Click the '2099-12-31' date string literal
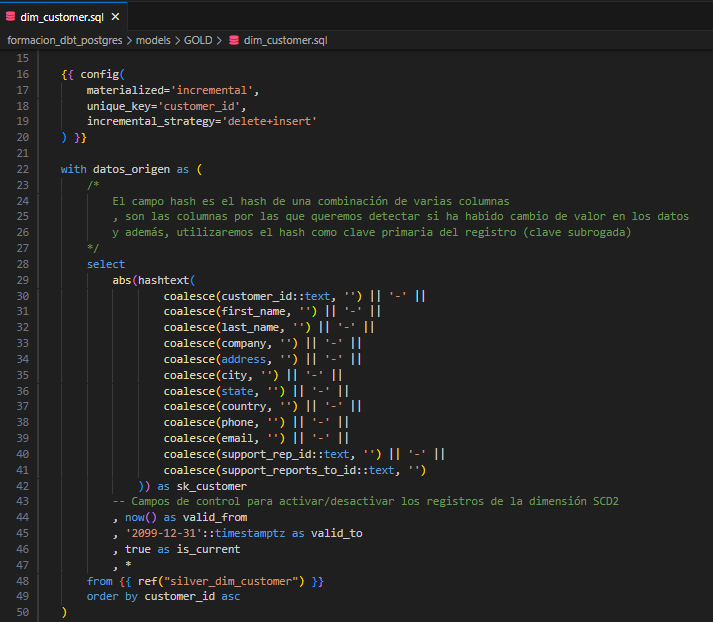The image size is (713, 622). [166, 533]
